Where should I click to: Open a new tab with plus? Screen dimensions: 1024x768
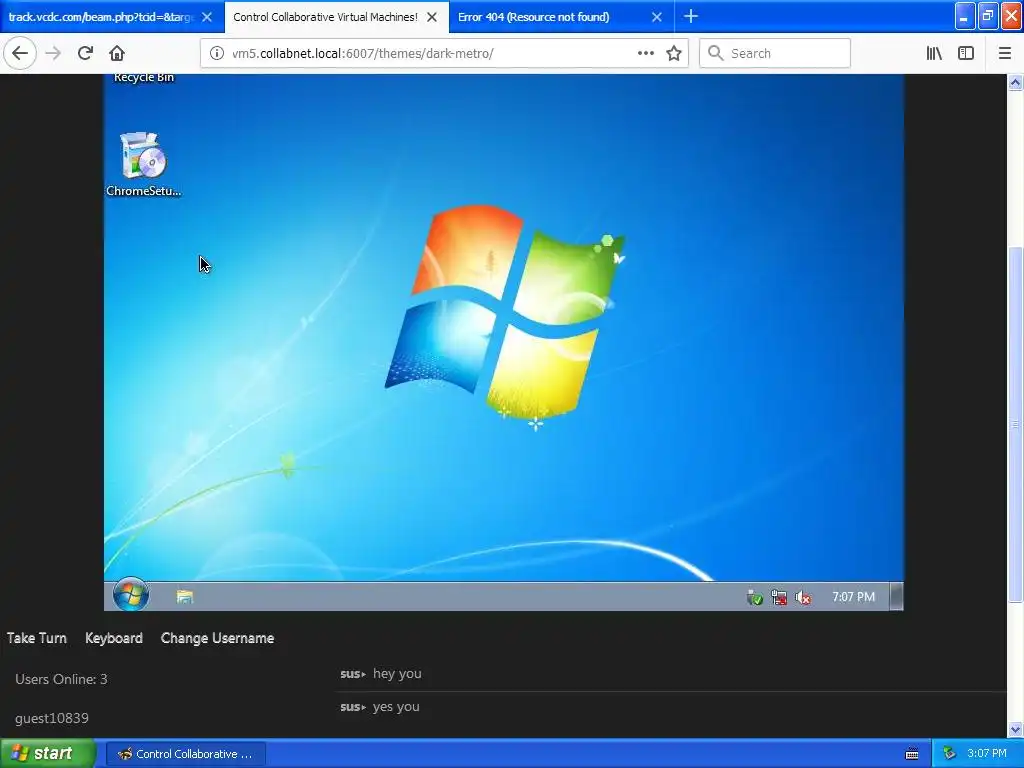click(x=690, y=16)
